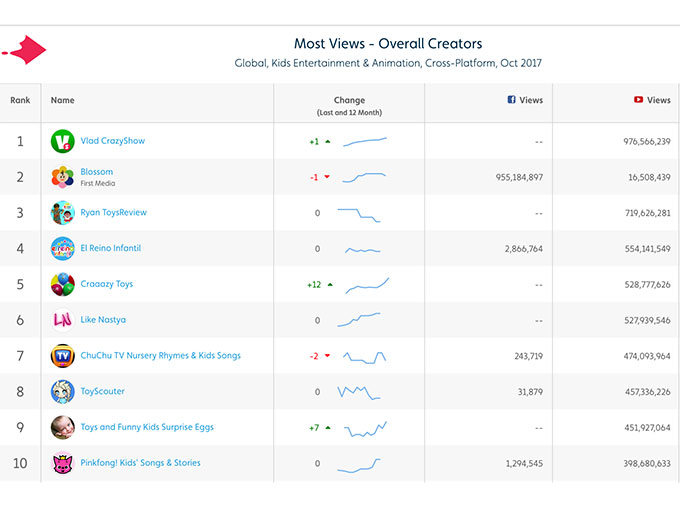Image resolution: width=680 pixels, height=510 pixels.
Task: Open the Ryan ToysReview link
Action: coord(114,212)
